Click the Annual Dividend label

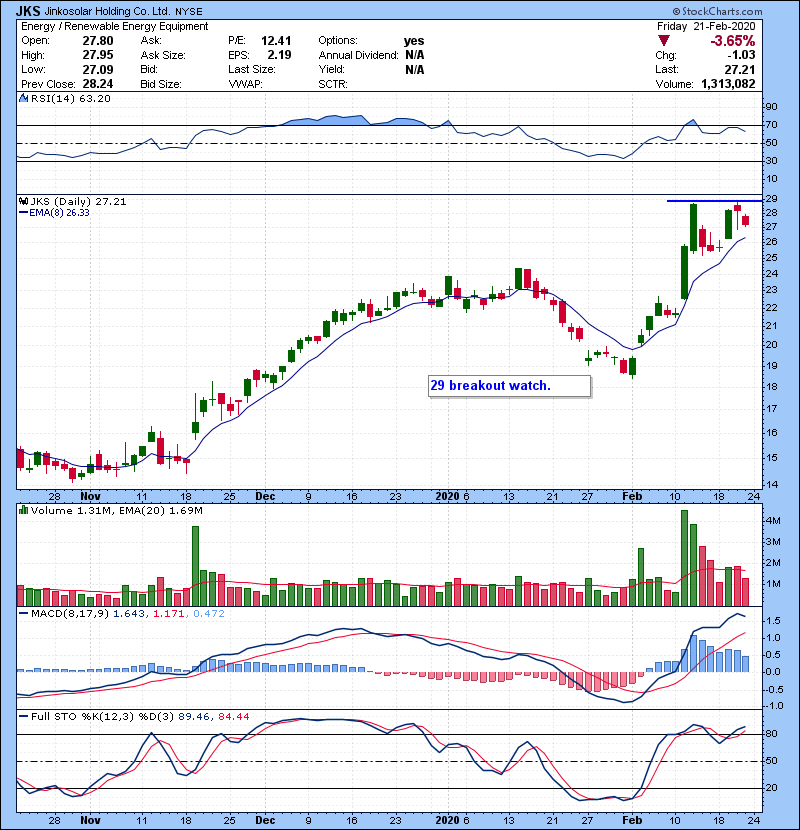click(x=358, y=55)
